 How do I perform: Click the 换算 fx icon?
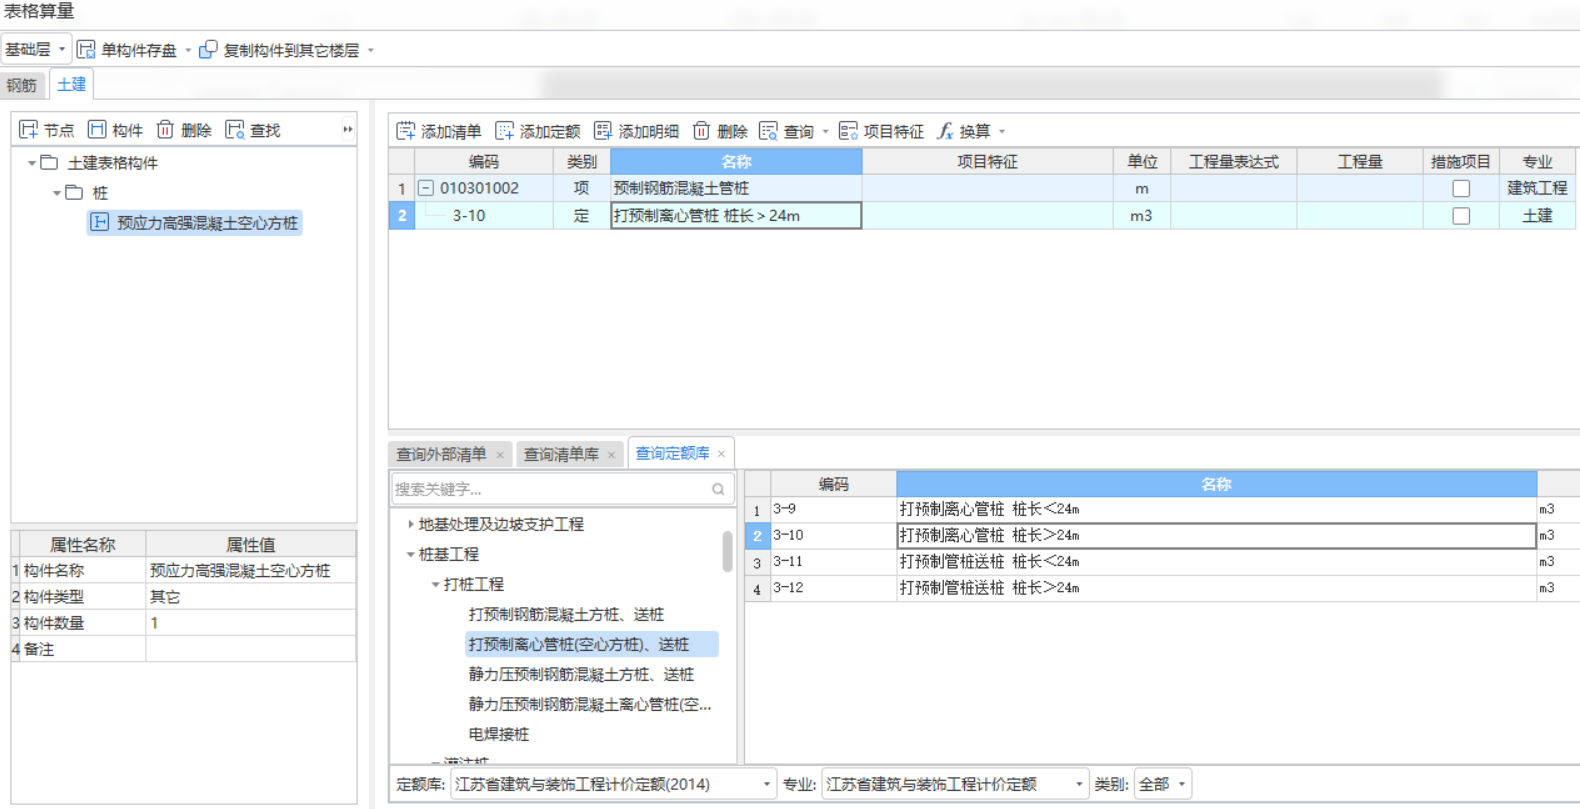tap(945, 131)
